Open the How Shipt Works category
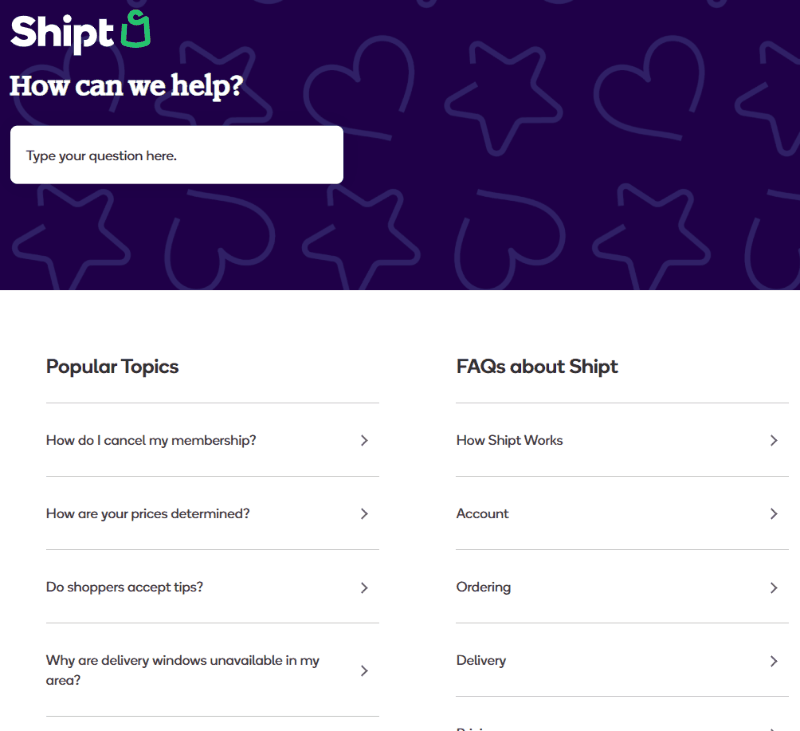The width and height of the screenshot is (800, 731). click(x=510, y=440)
